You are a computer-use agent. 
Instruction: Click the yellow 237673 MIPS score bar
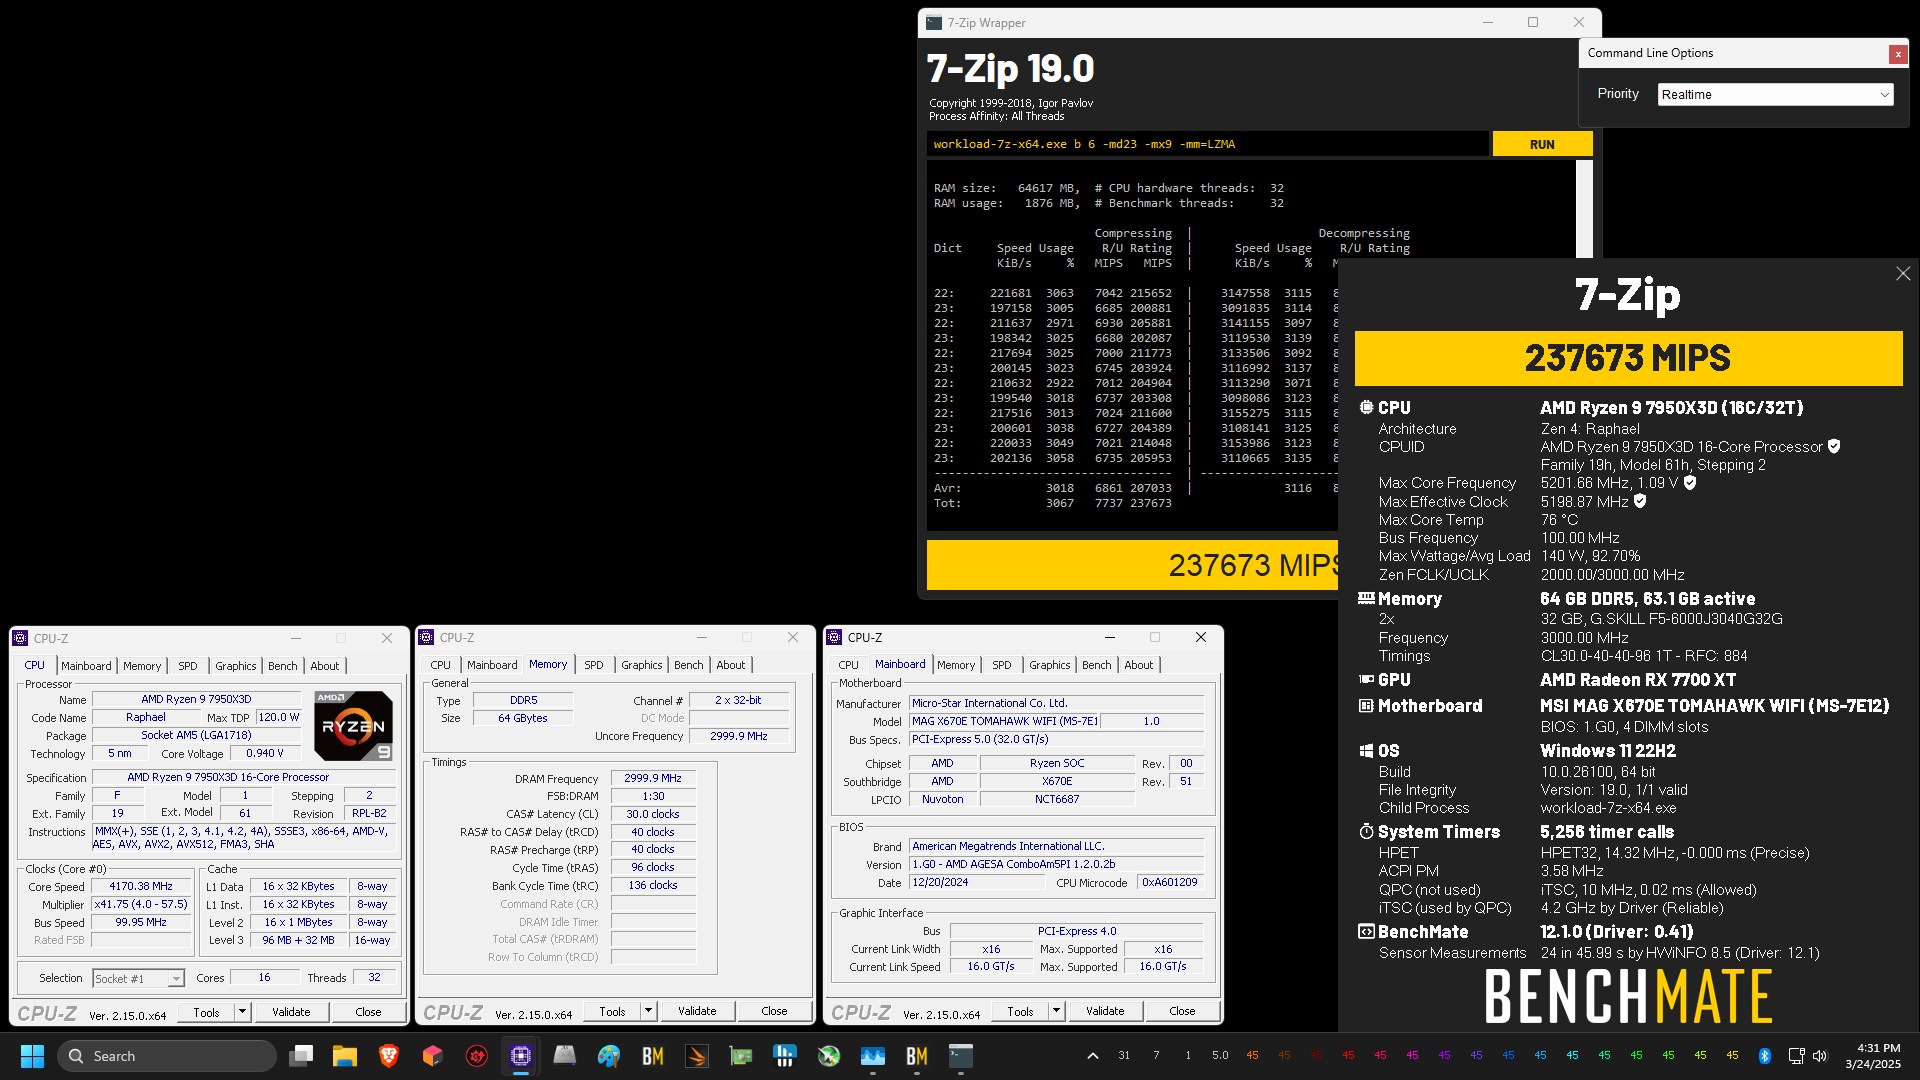(1628, 358)
